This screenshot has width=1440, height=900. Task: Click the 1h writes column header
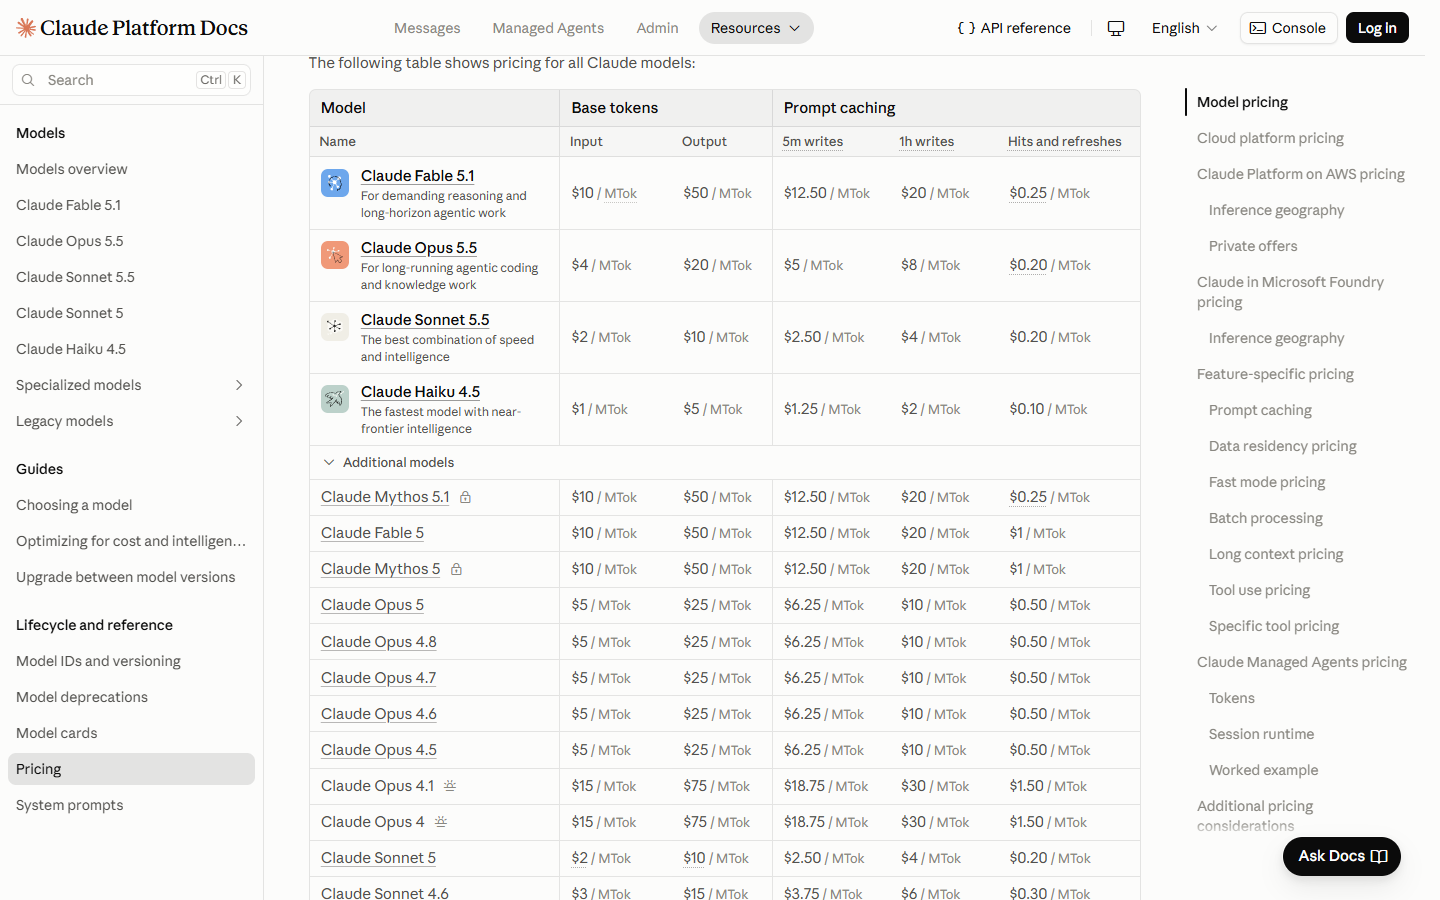pos(926,142)
